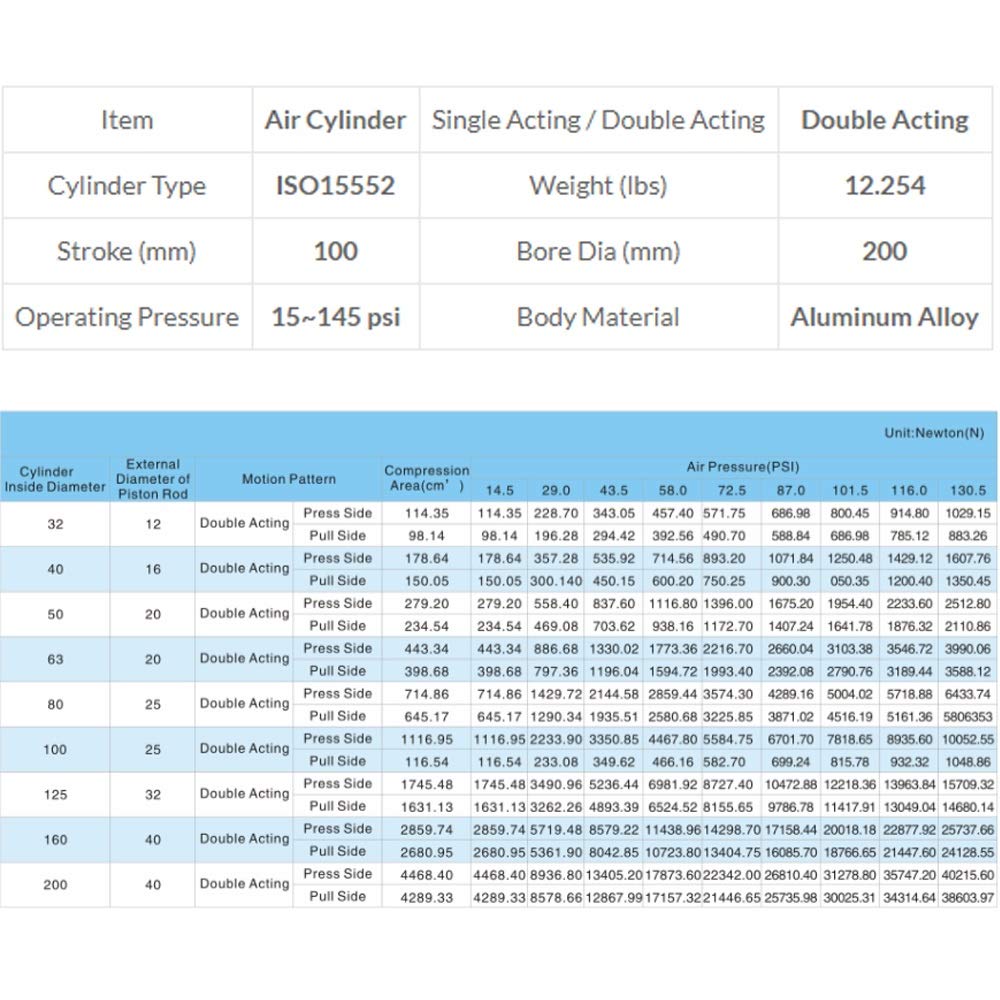1000x1000 pixels.
Task: Select the 'Compression Area' column header
Action: coord(427,478)
